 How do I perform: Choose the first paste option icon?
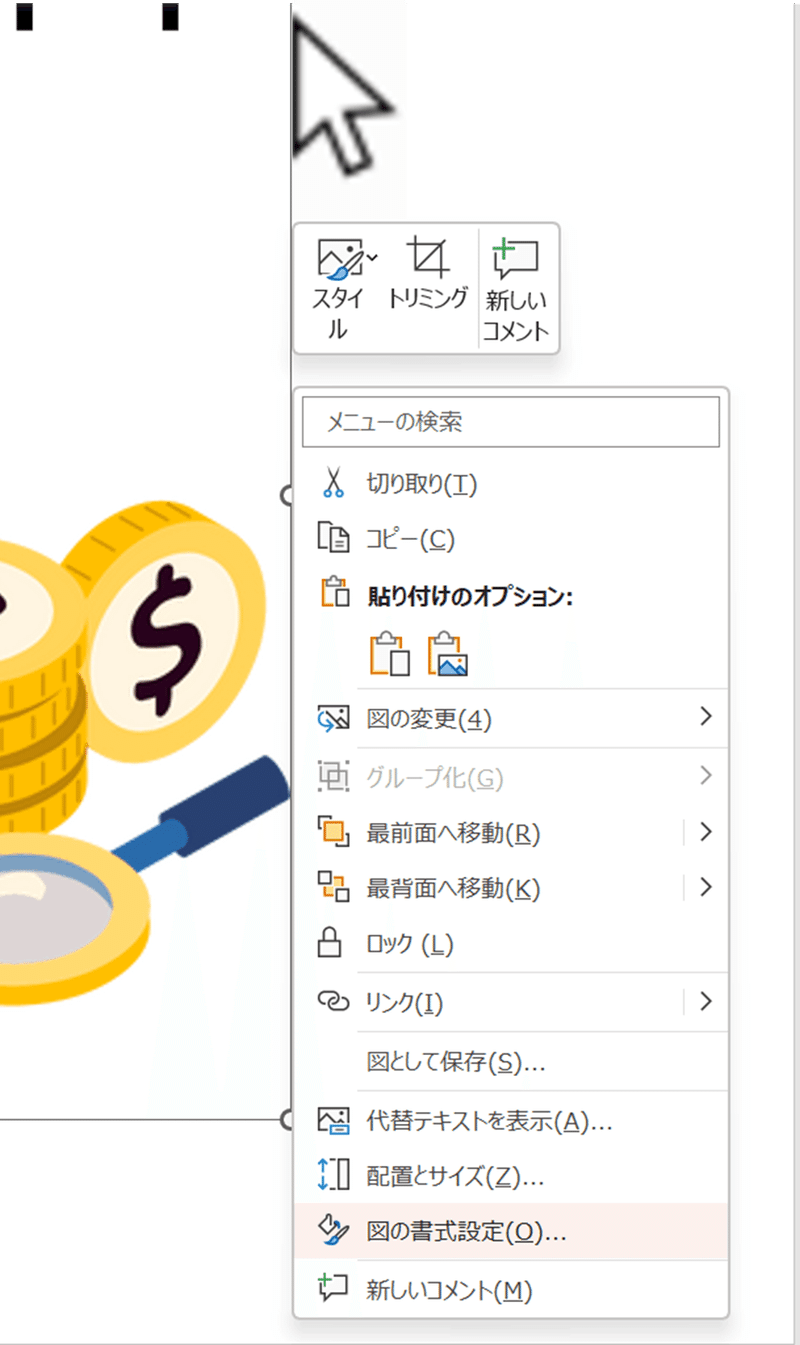point(390,655)
